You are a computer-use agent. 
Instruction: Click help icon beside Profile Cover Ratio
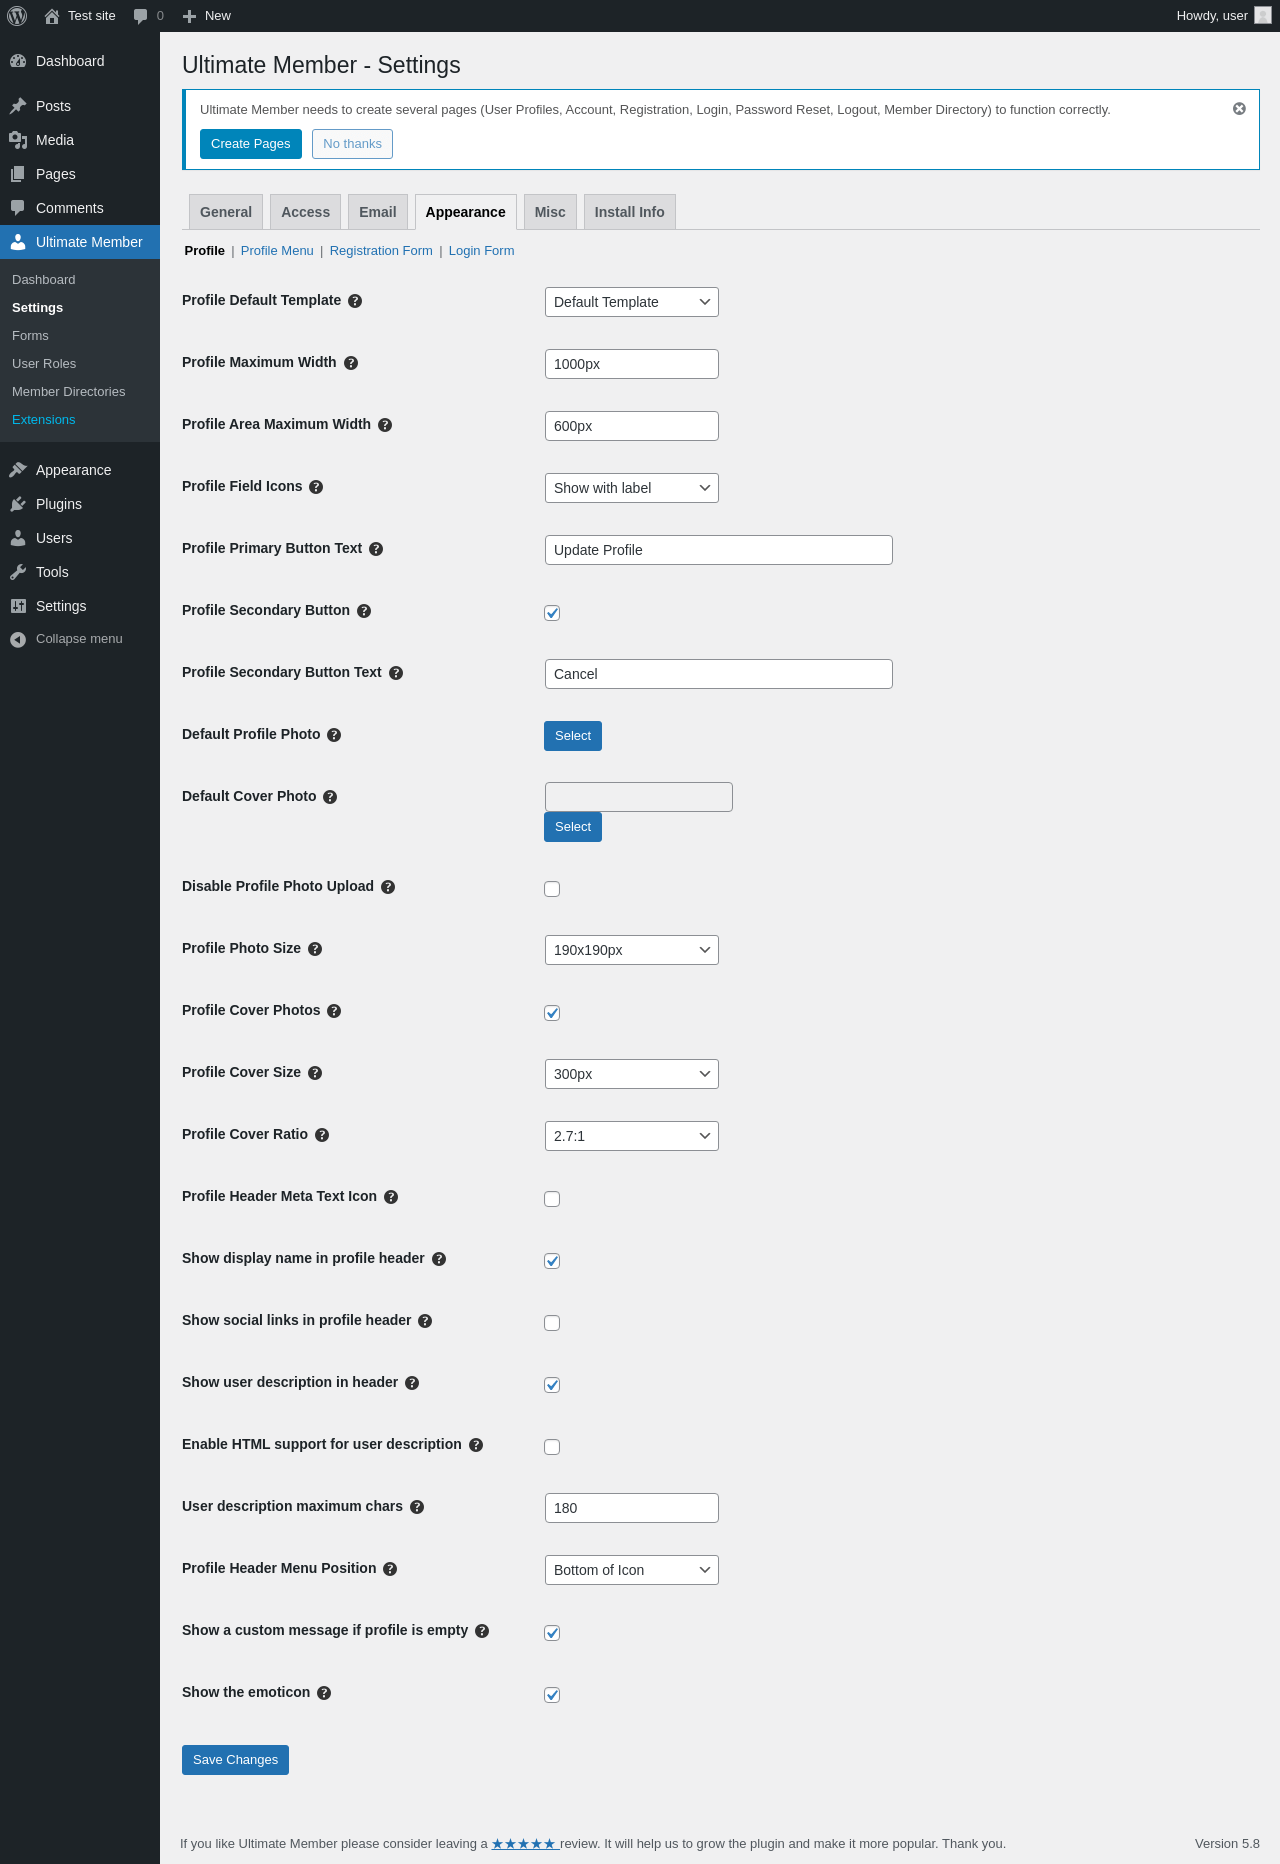[x=322, y=1135]
